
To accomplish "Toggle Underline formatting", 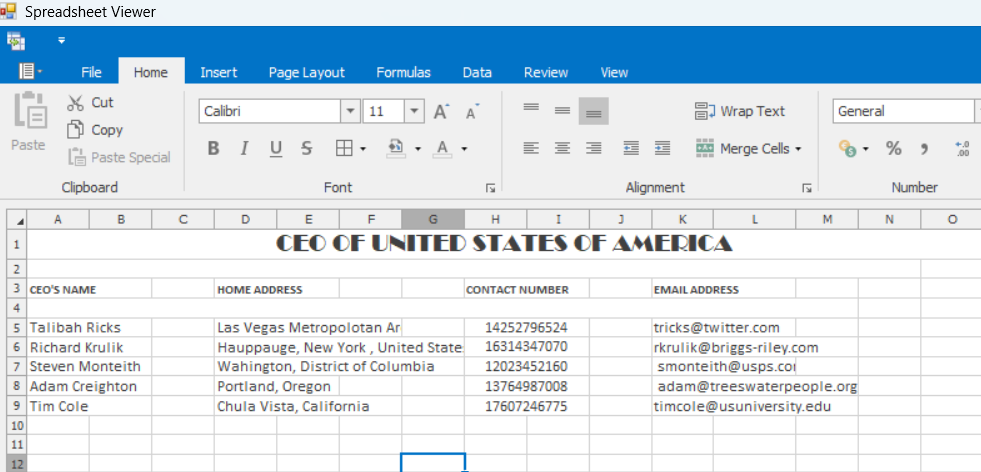I will [275, 148].
